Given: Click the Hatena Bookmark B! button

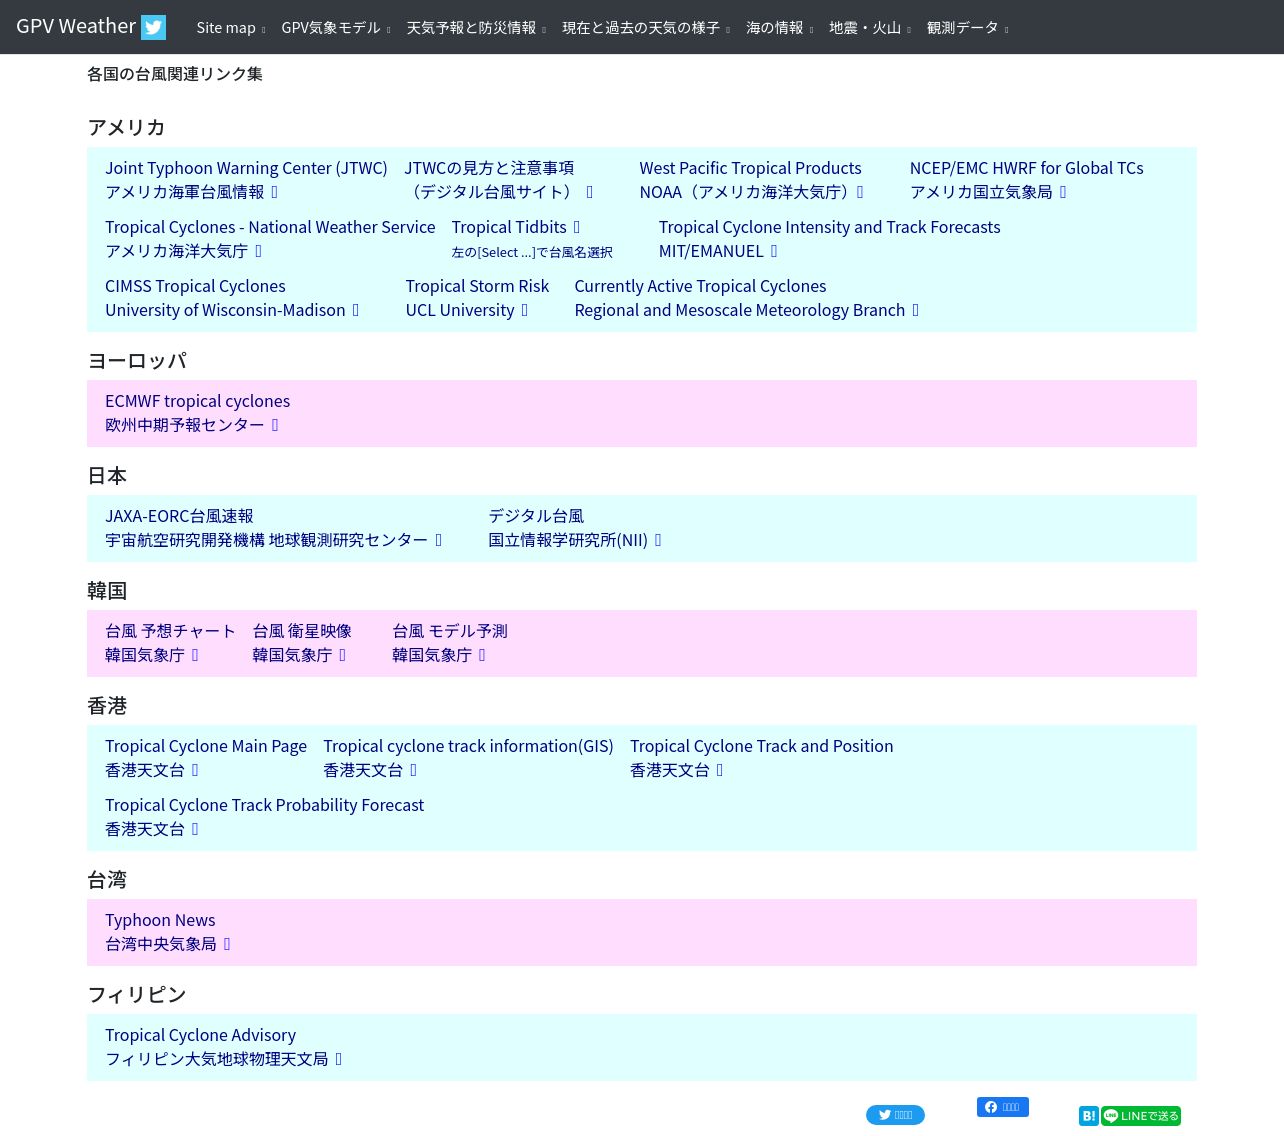Looking at the screenshot, I should (1089, 1116).
